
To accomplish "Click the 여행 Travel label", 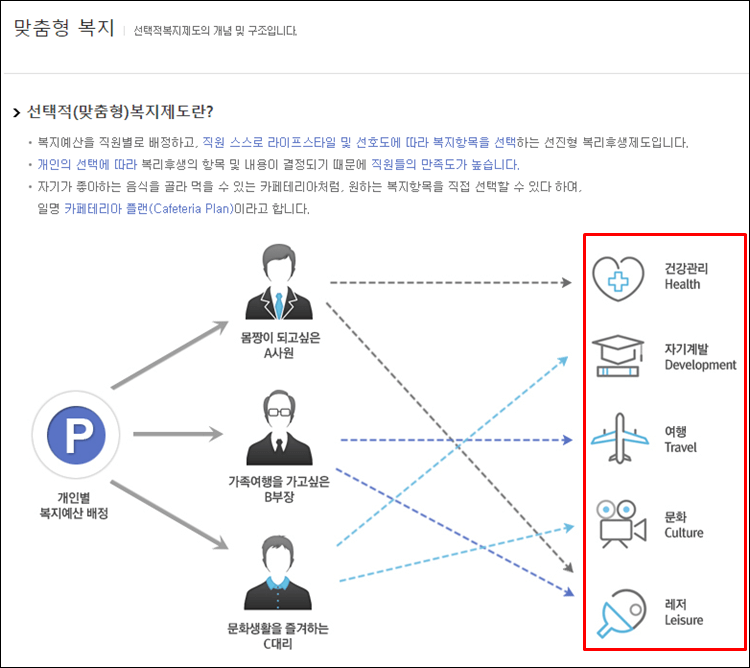I will click(x=680, y=439).
